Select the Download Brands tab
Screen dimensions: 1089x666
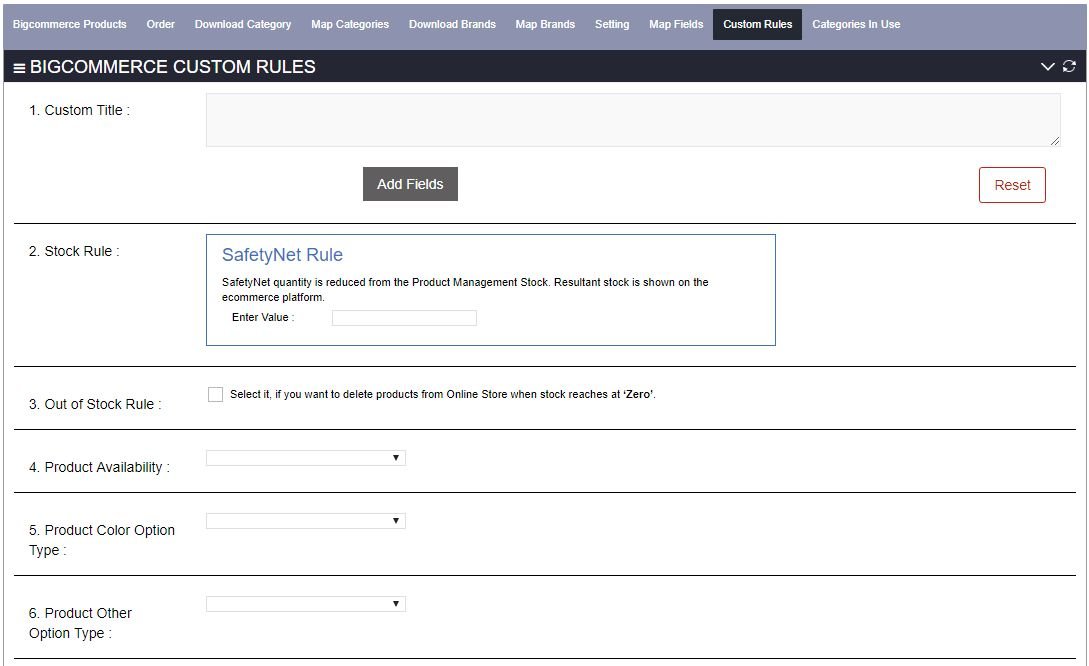(452, 24)
